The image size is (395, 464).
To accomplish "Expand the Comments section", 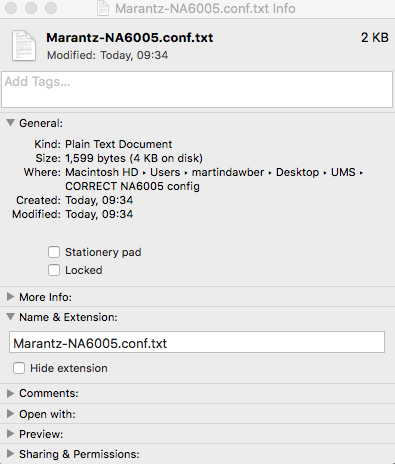I will [x=10, y=393].
